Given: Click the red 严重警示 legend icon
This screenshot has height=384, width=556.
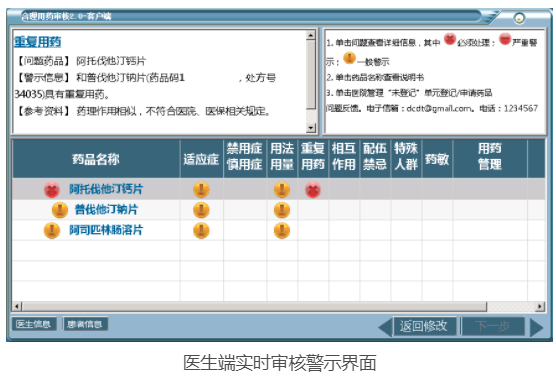Looking at the screenshot, I should click(505, 39).
